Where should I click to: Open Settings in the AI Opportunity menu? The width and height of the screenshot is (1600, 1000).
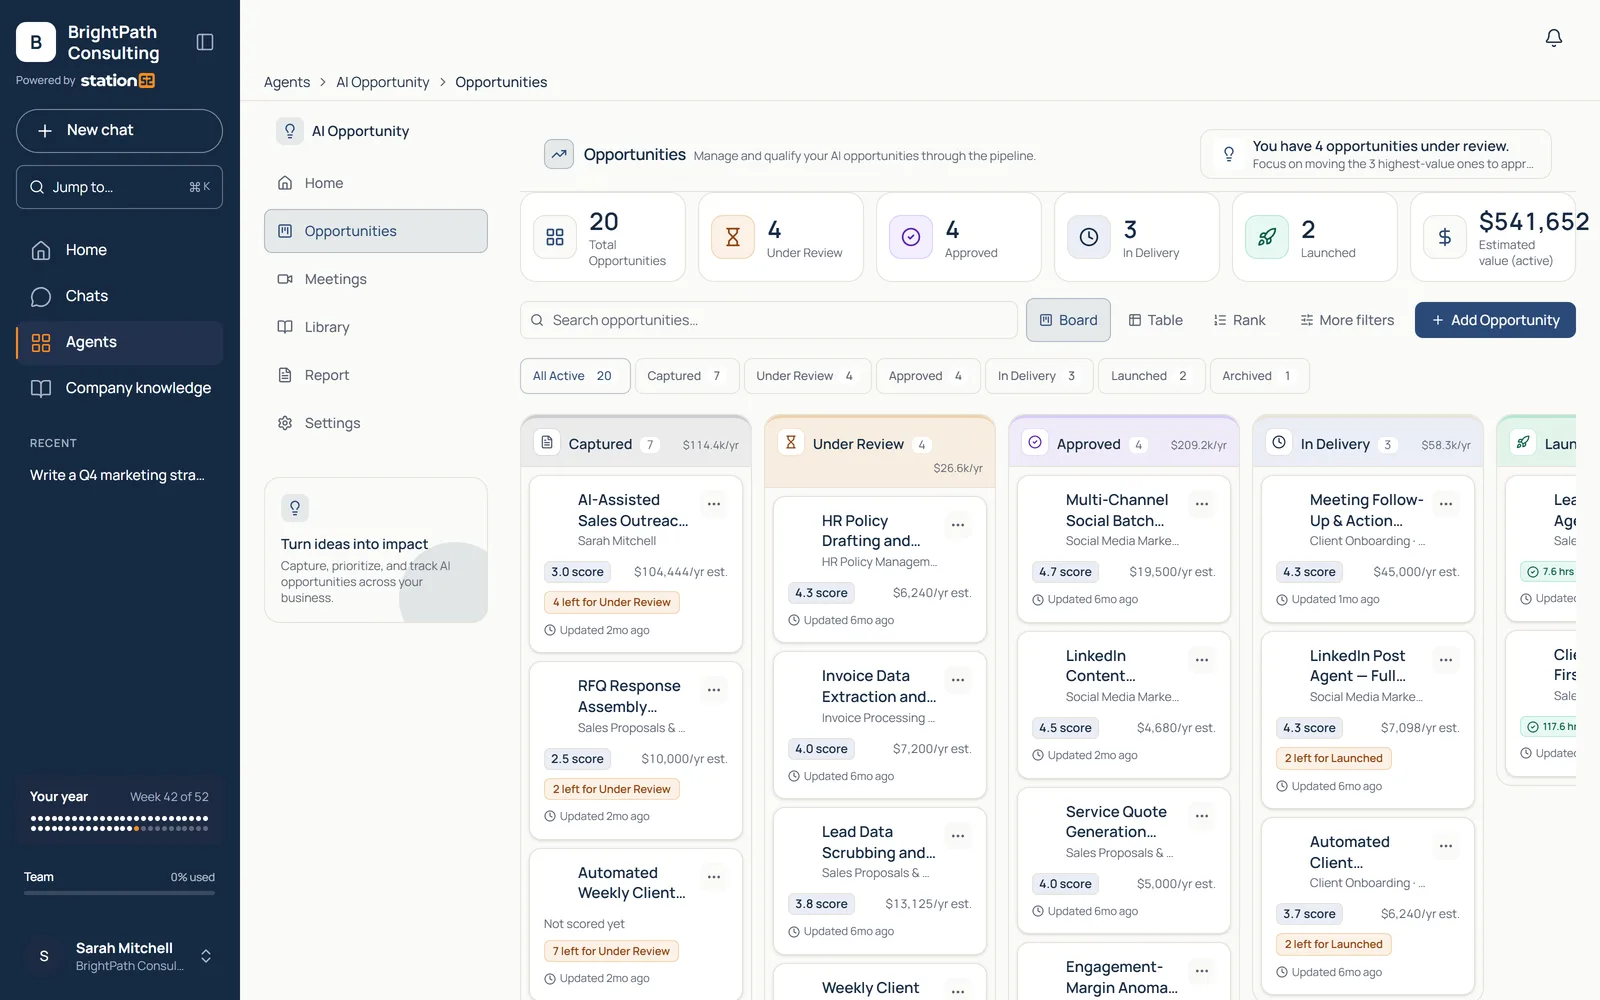tap(376, 423)
